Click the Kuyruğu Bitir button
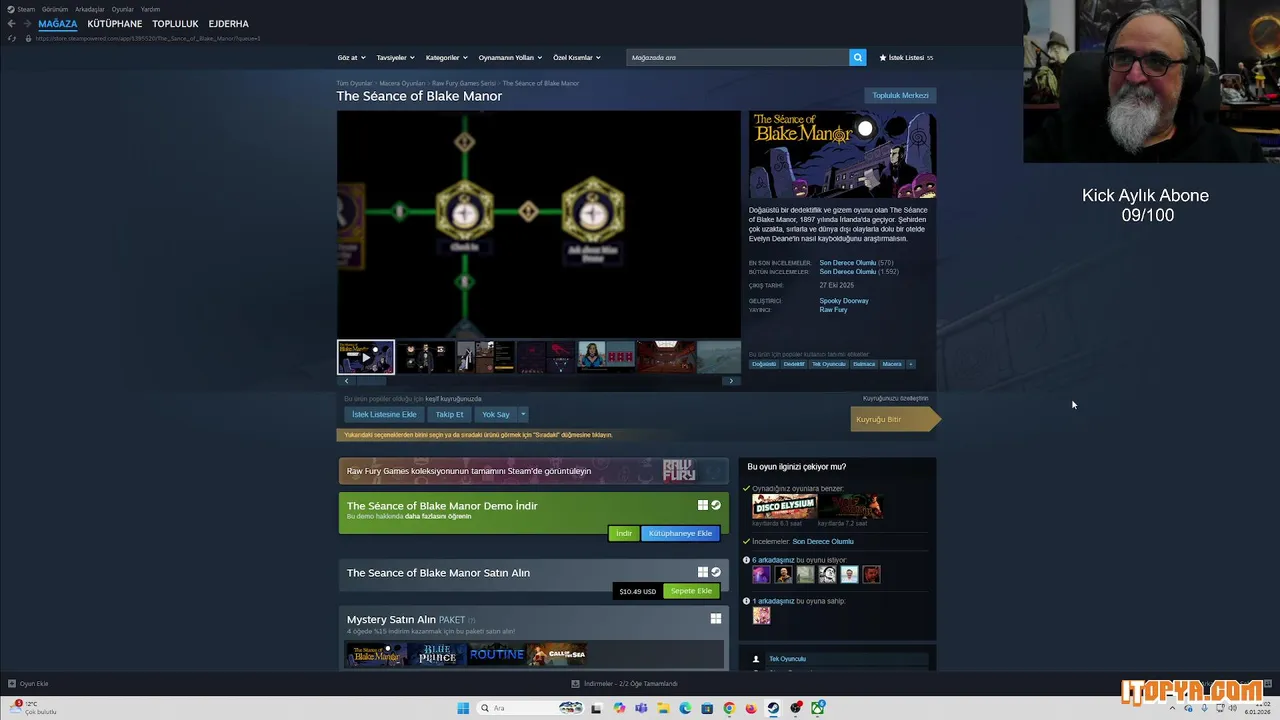The width and height of the screenshot is (1280, 720). click(894, 419)
